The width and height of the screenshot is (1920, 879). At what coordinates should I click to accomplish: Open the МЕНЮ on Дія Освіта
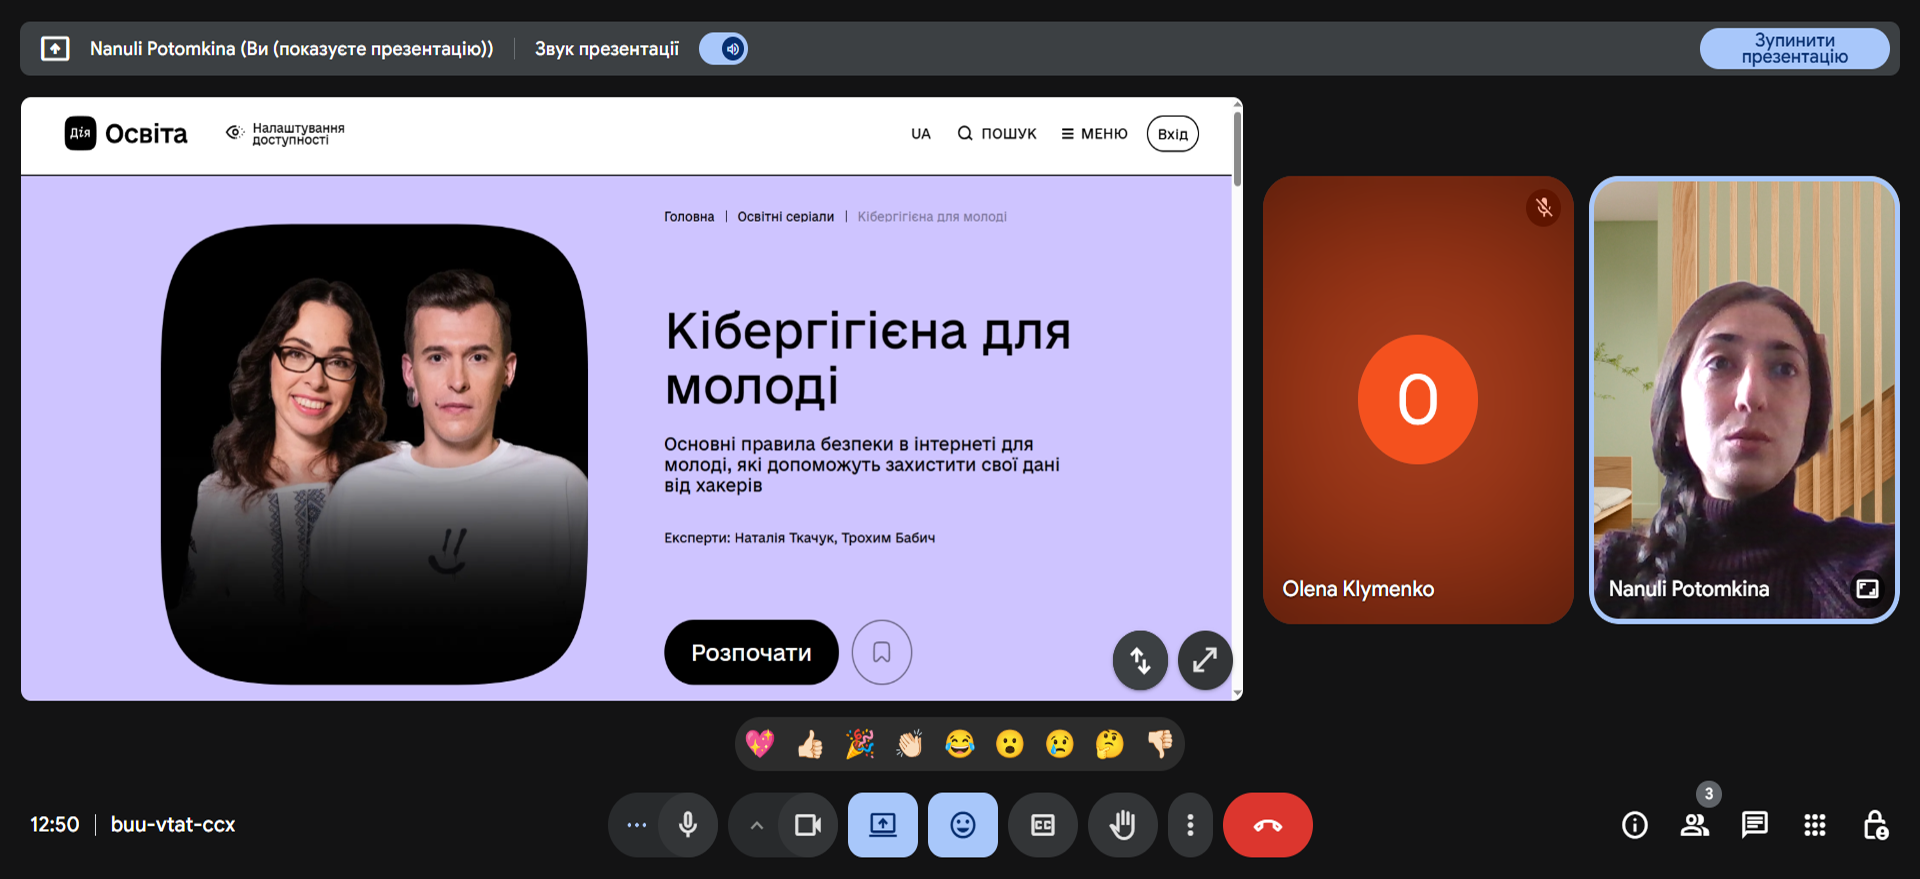pyautogui.click(x=1094, y=134)
